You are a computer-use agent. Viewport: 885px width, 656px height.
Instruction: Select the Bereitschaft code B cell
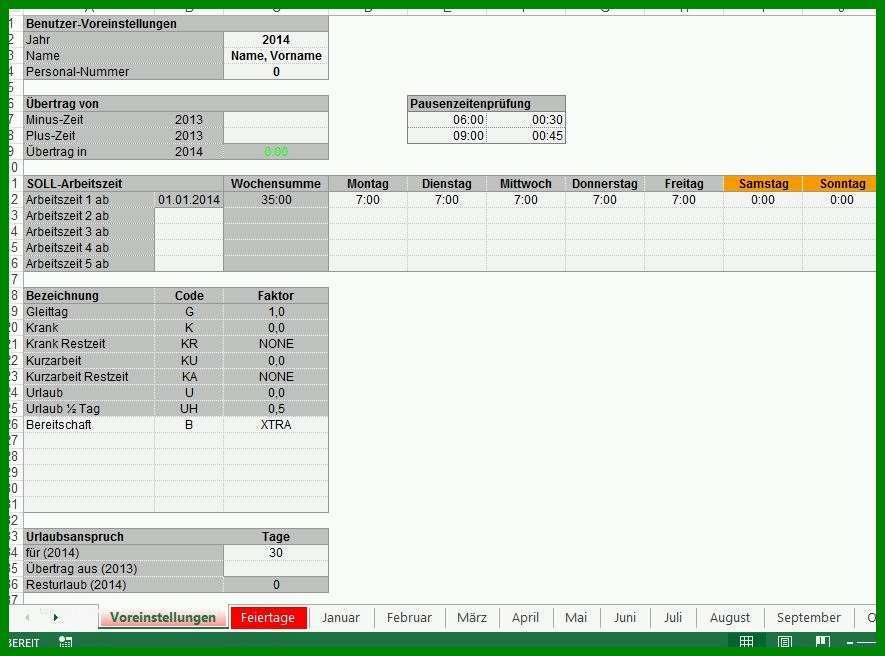189,425
